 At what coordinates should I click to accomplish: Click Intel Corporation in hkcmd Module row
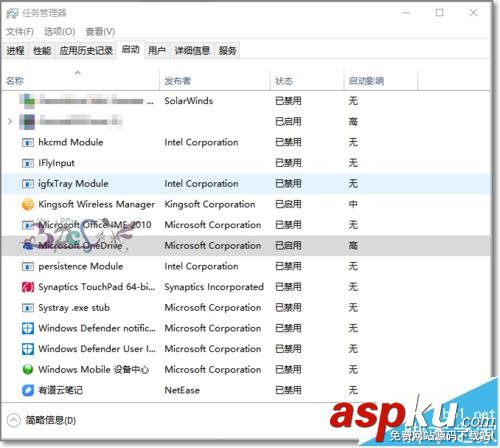201,143
